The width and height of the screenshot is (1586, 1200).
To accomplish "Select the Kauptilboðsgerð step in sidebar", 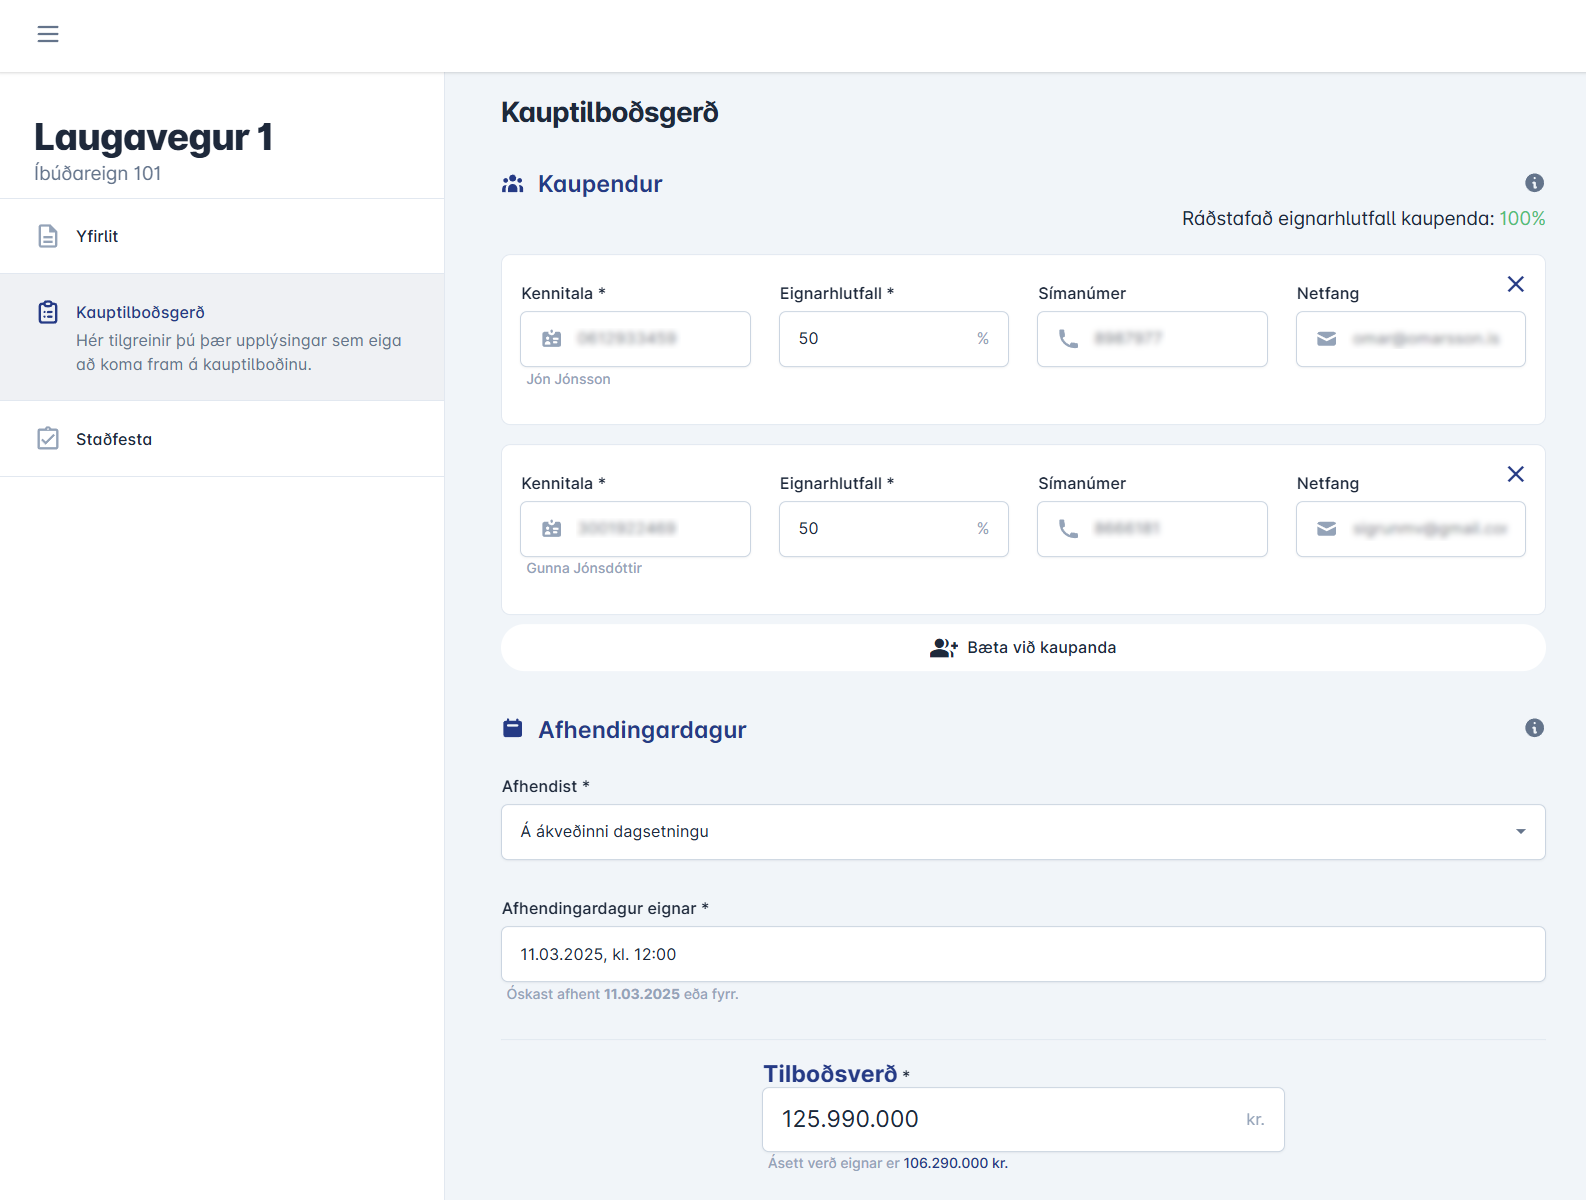I will click(140, 313).
